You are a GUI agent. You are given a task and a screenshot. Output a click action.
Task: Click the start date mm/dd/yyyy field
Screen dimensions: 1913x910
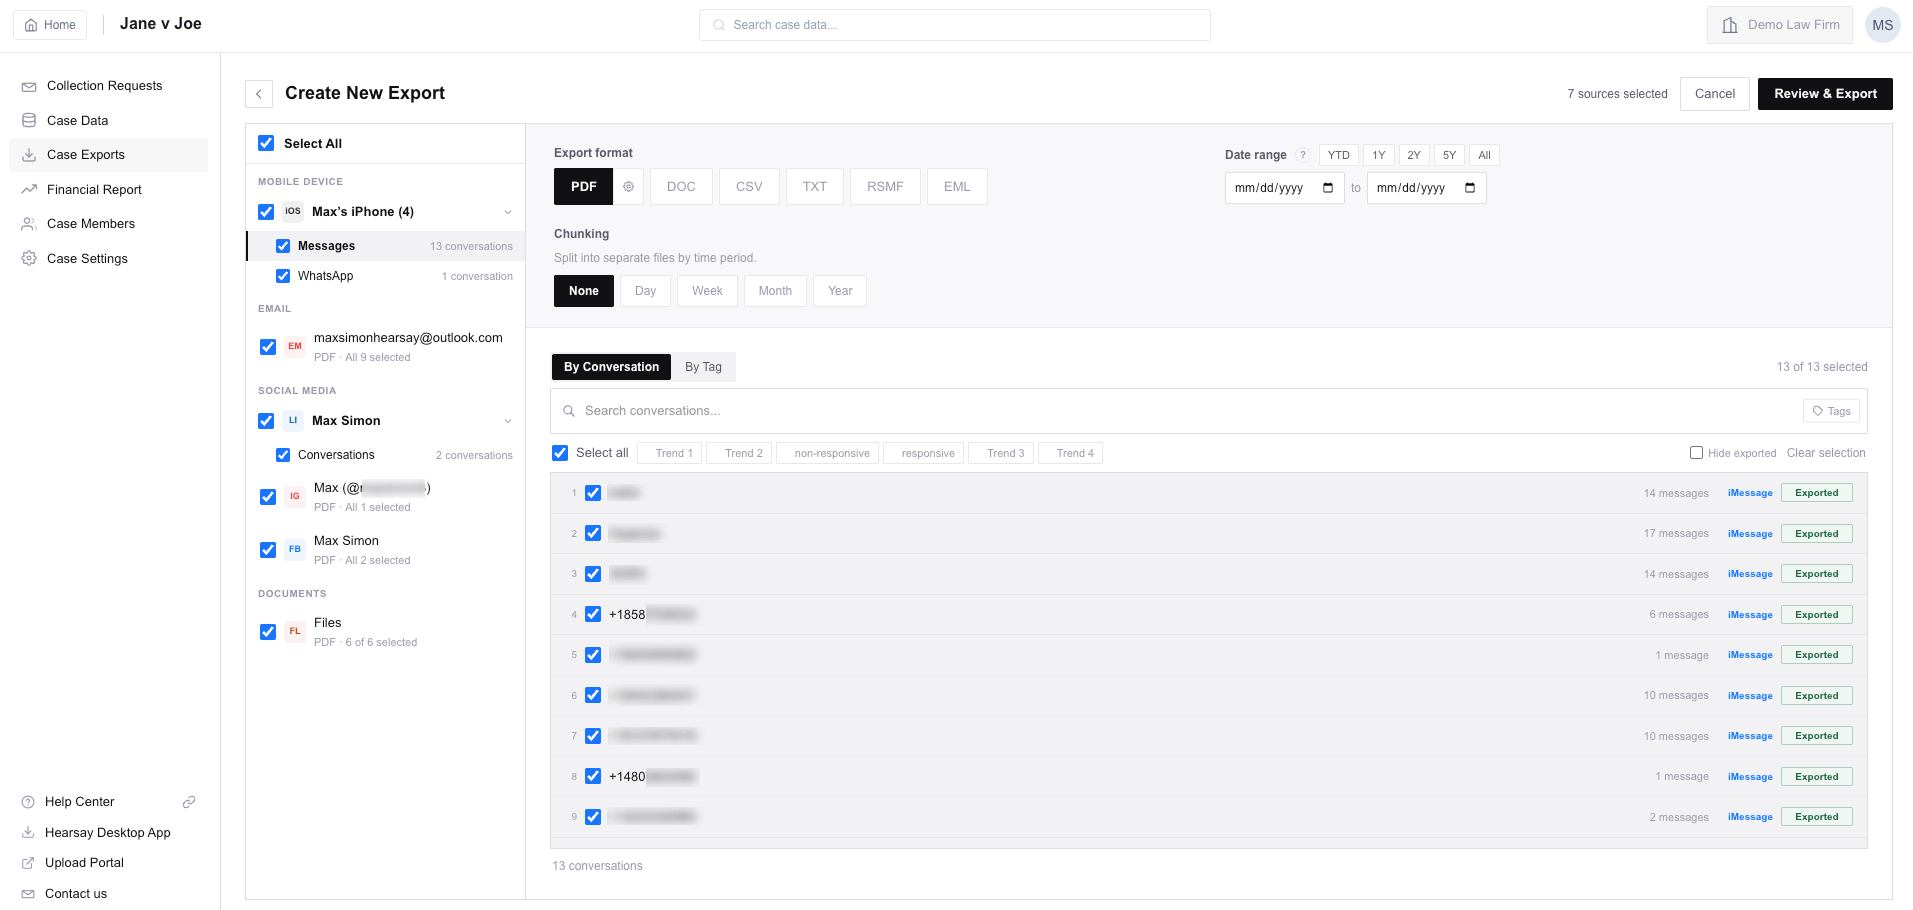(x=1284, y=188)
